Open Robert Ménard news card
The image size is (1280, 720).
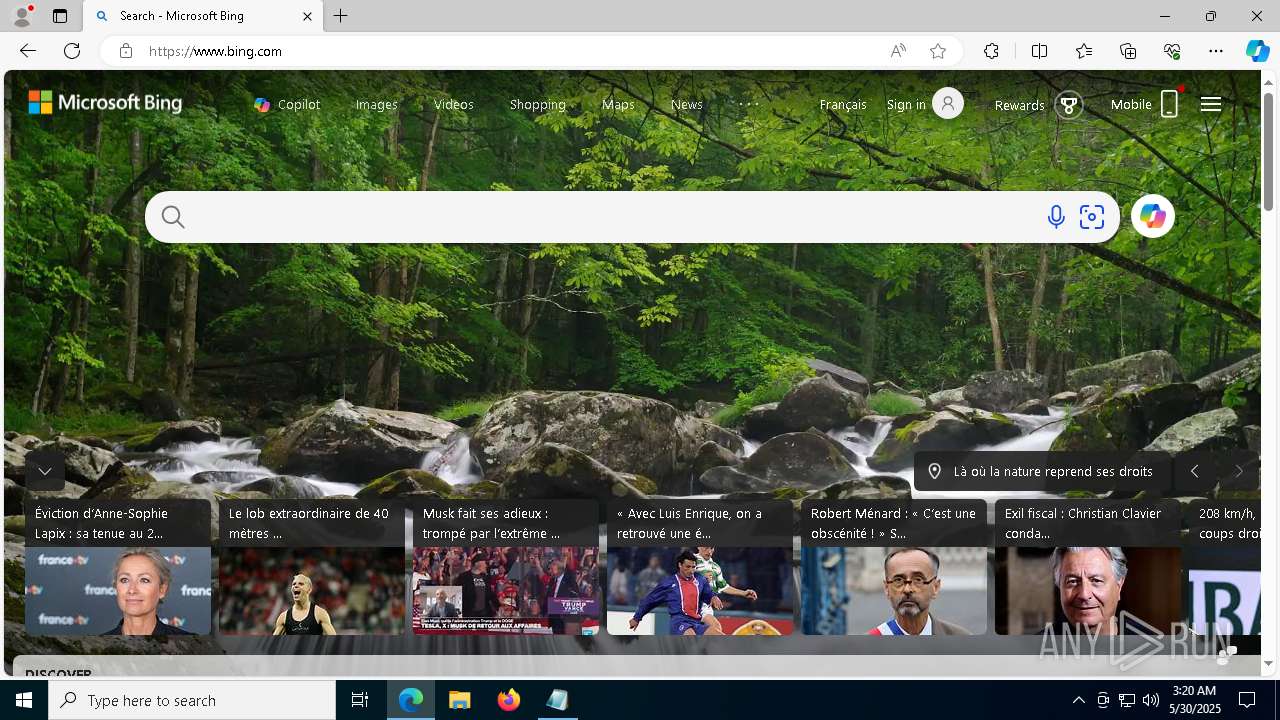coord(894,567)
